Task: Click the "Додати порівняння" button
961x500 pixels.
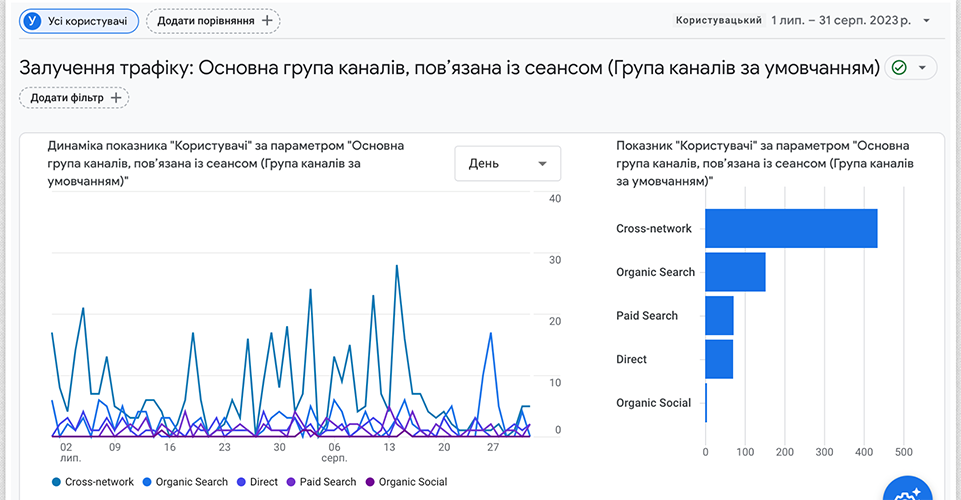Action: point(213,21)
